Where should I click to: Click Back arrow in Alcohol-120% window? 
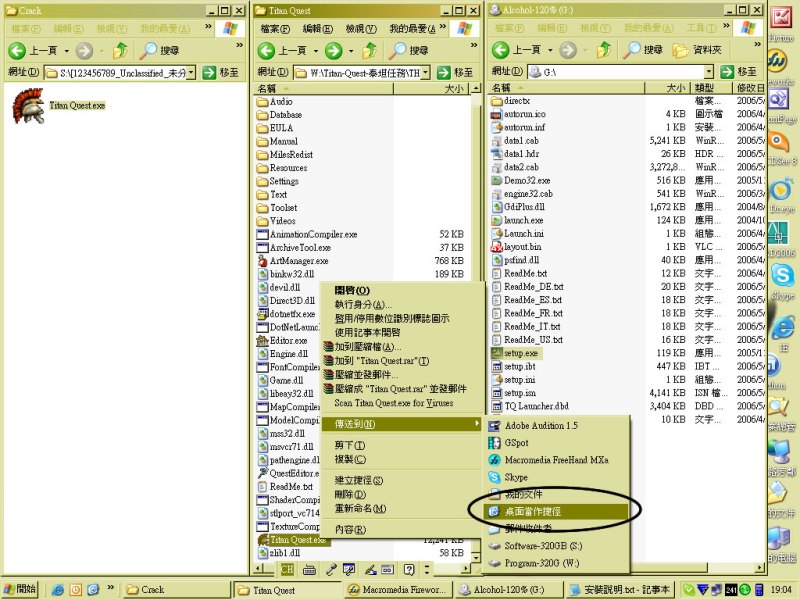pyautogui.click(x=501, y=50)
